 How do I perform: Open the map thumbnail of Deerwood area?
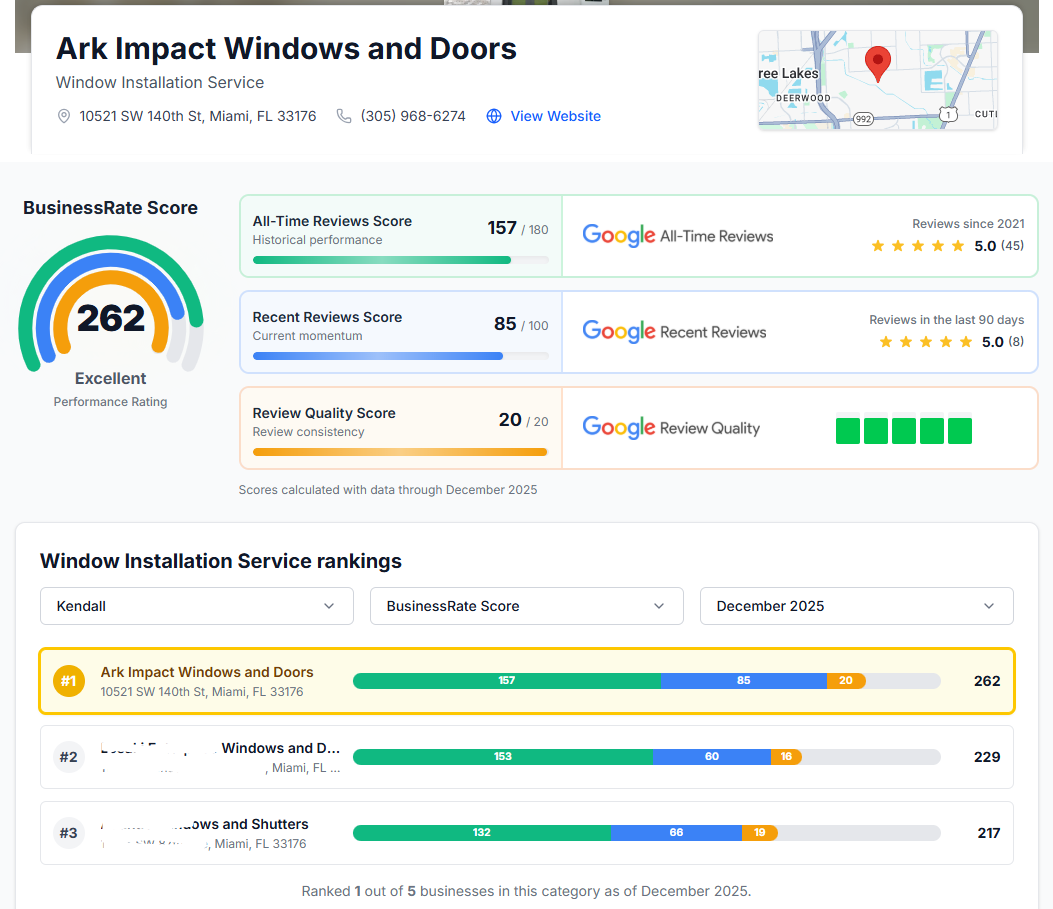tap(877, 80)
